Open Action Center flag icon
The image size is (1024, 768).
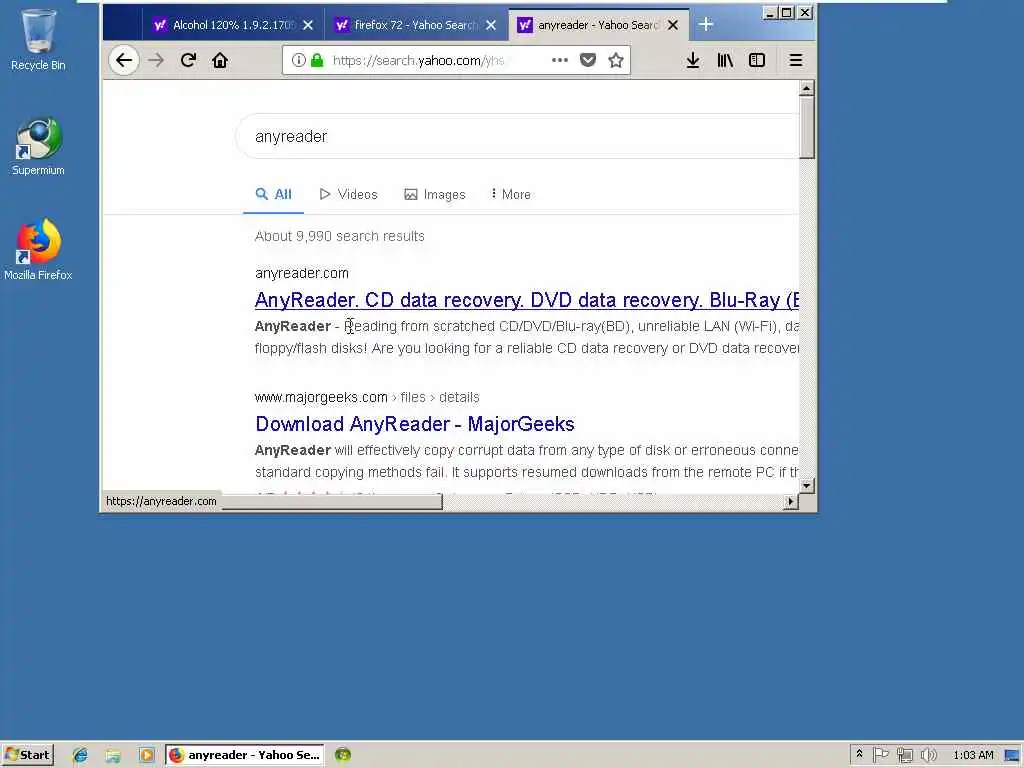click(x=880, y=755)
